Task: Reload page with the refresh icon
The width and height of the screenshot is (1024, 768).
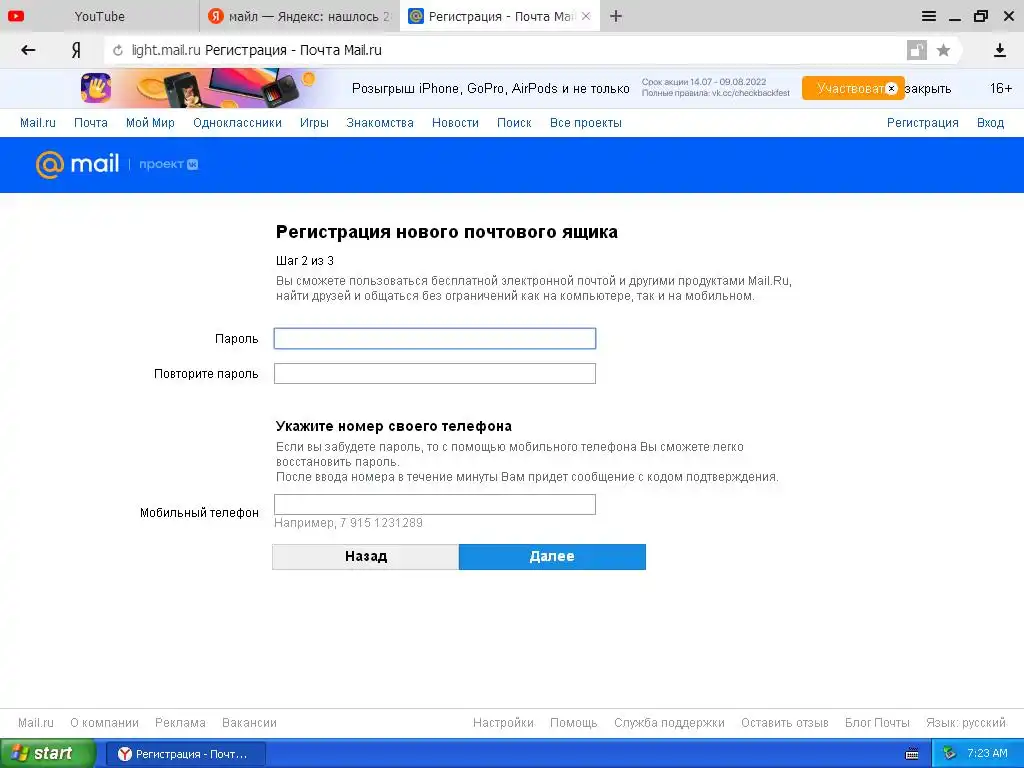Action: pos(118,50)
